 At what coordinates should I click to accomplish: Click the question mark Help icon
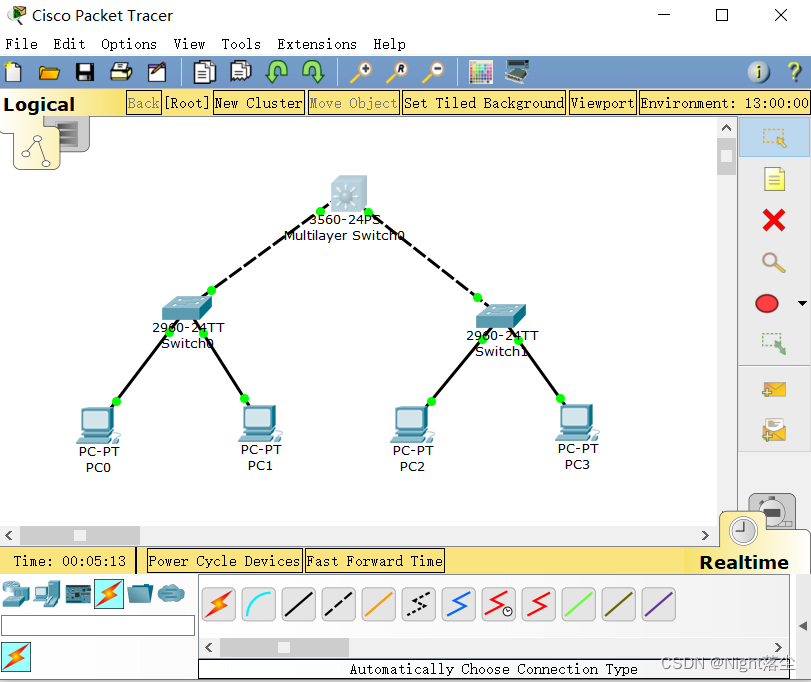[794, 72]
